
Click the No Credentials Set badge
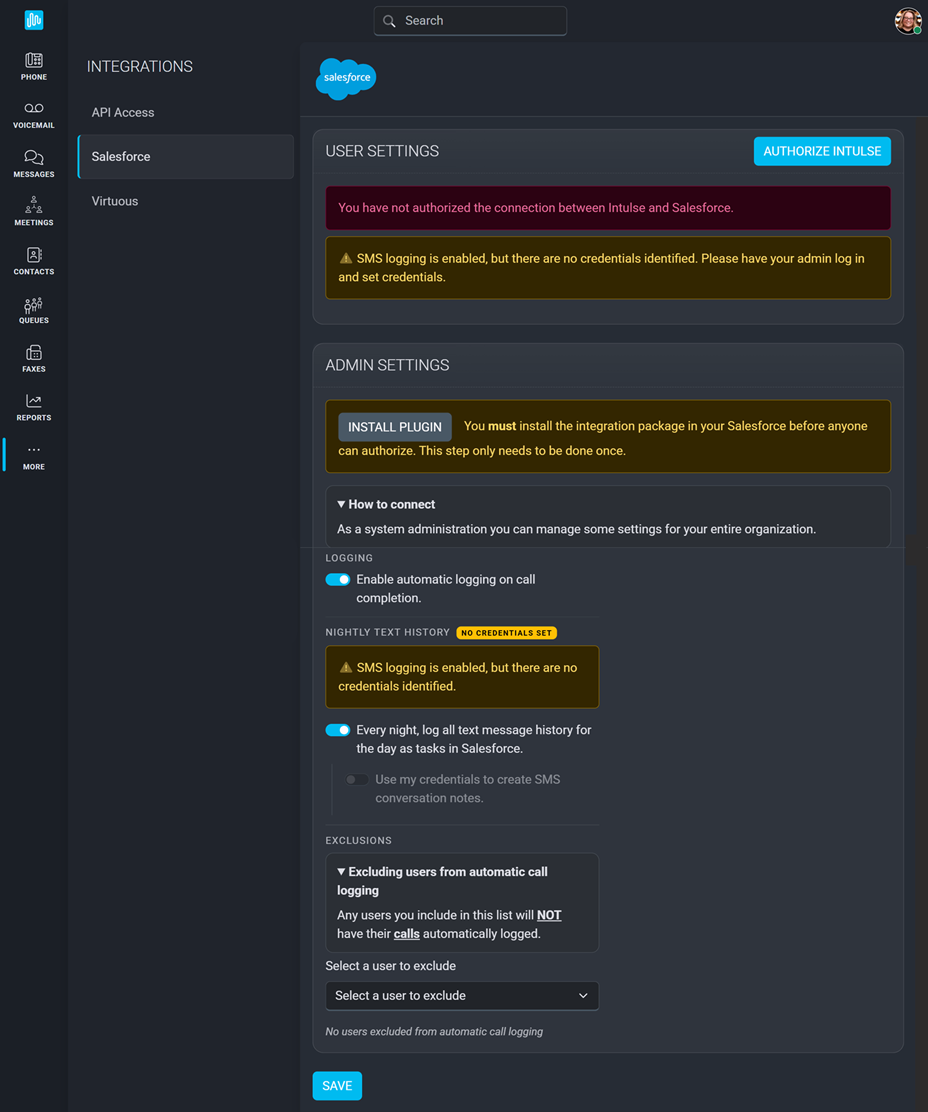[x=507, y=633]
